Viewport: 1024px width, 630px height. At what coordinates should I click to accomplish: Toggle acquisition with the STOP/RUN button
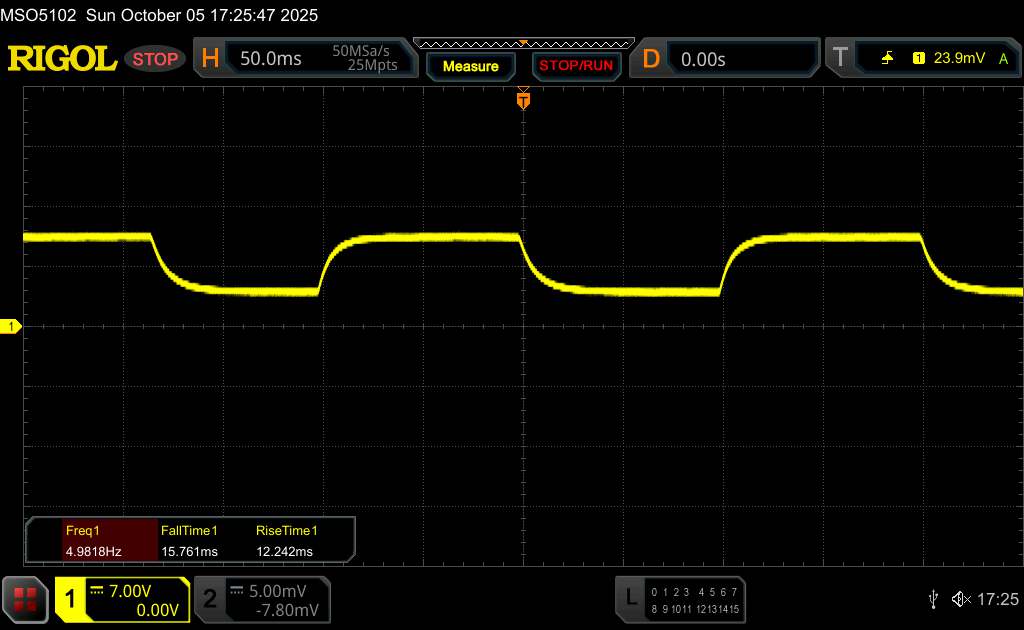click(x=575, y=66)
